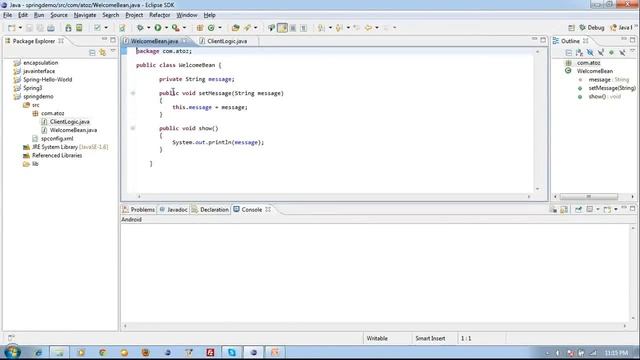
Task: Select setMessage(String) in Outline
Action: tap(611, 88)
